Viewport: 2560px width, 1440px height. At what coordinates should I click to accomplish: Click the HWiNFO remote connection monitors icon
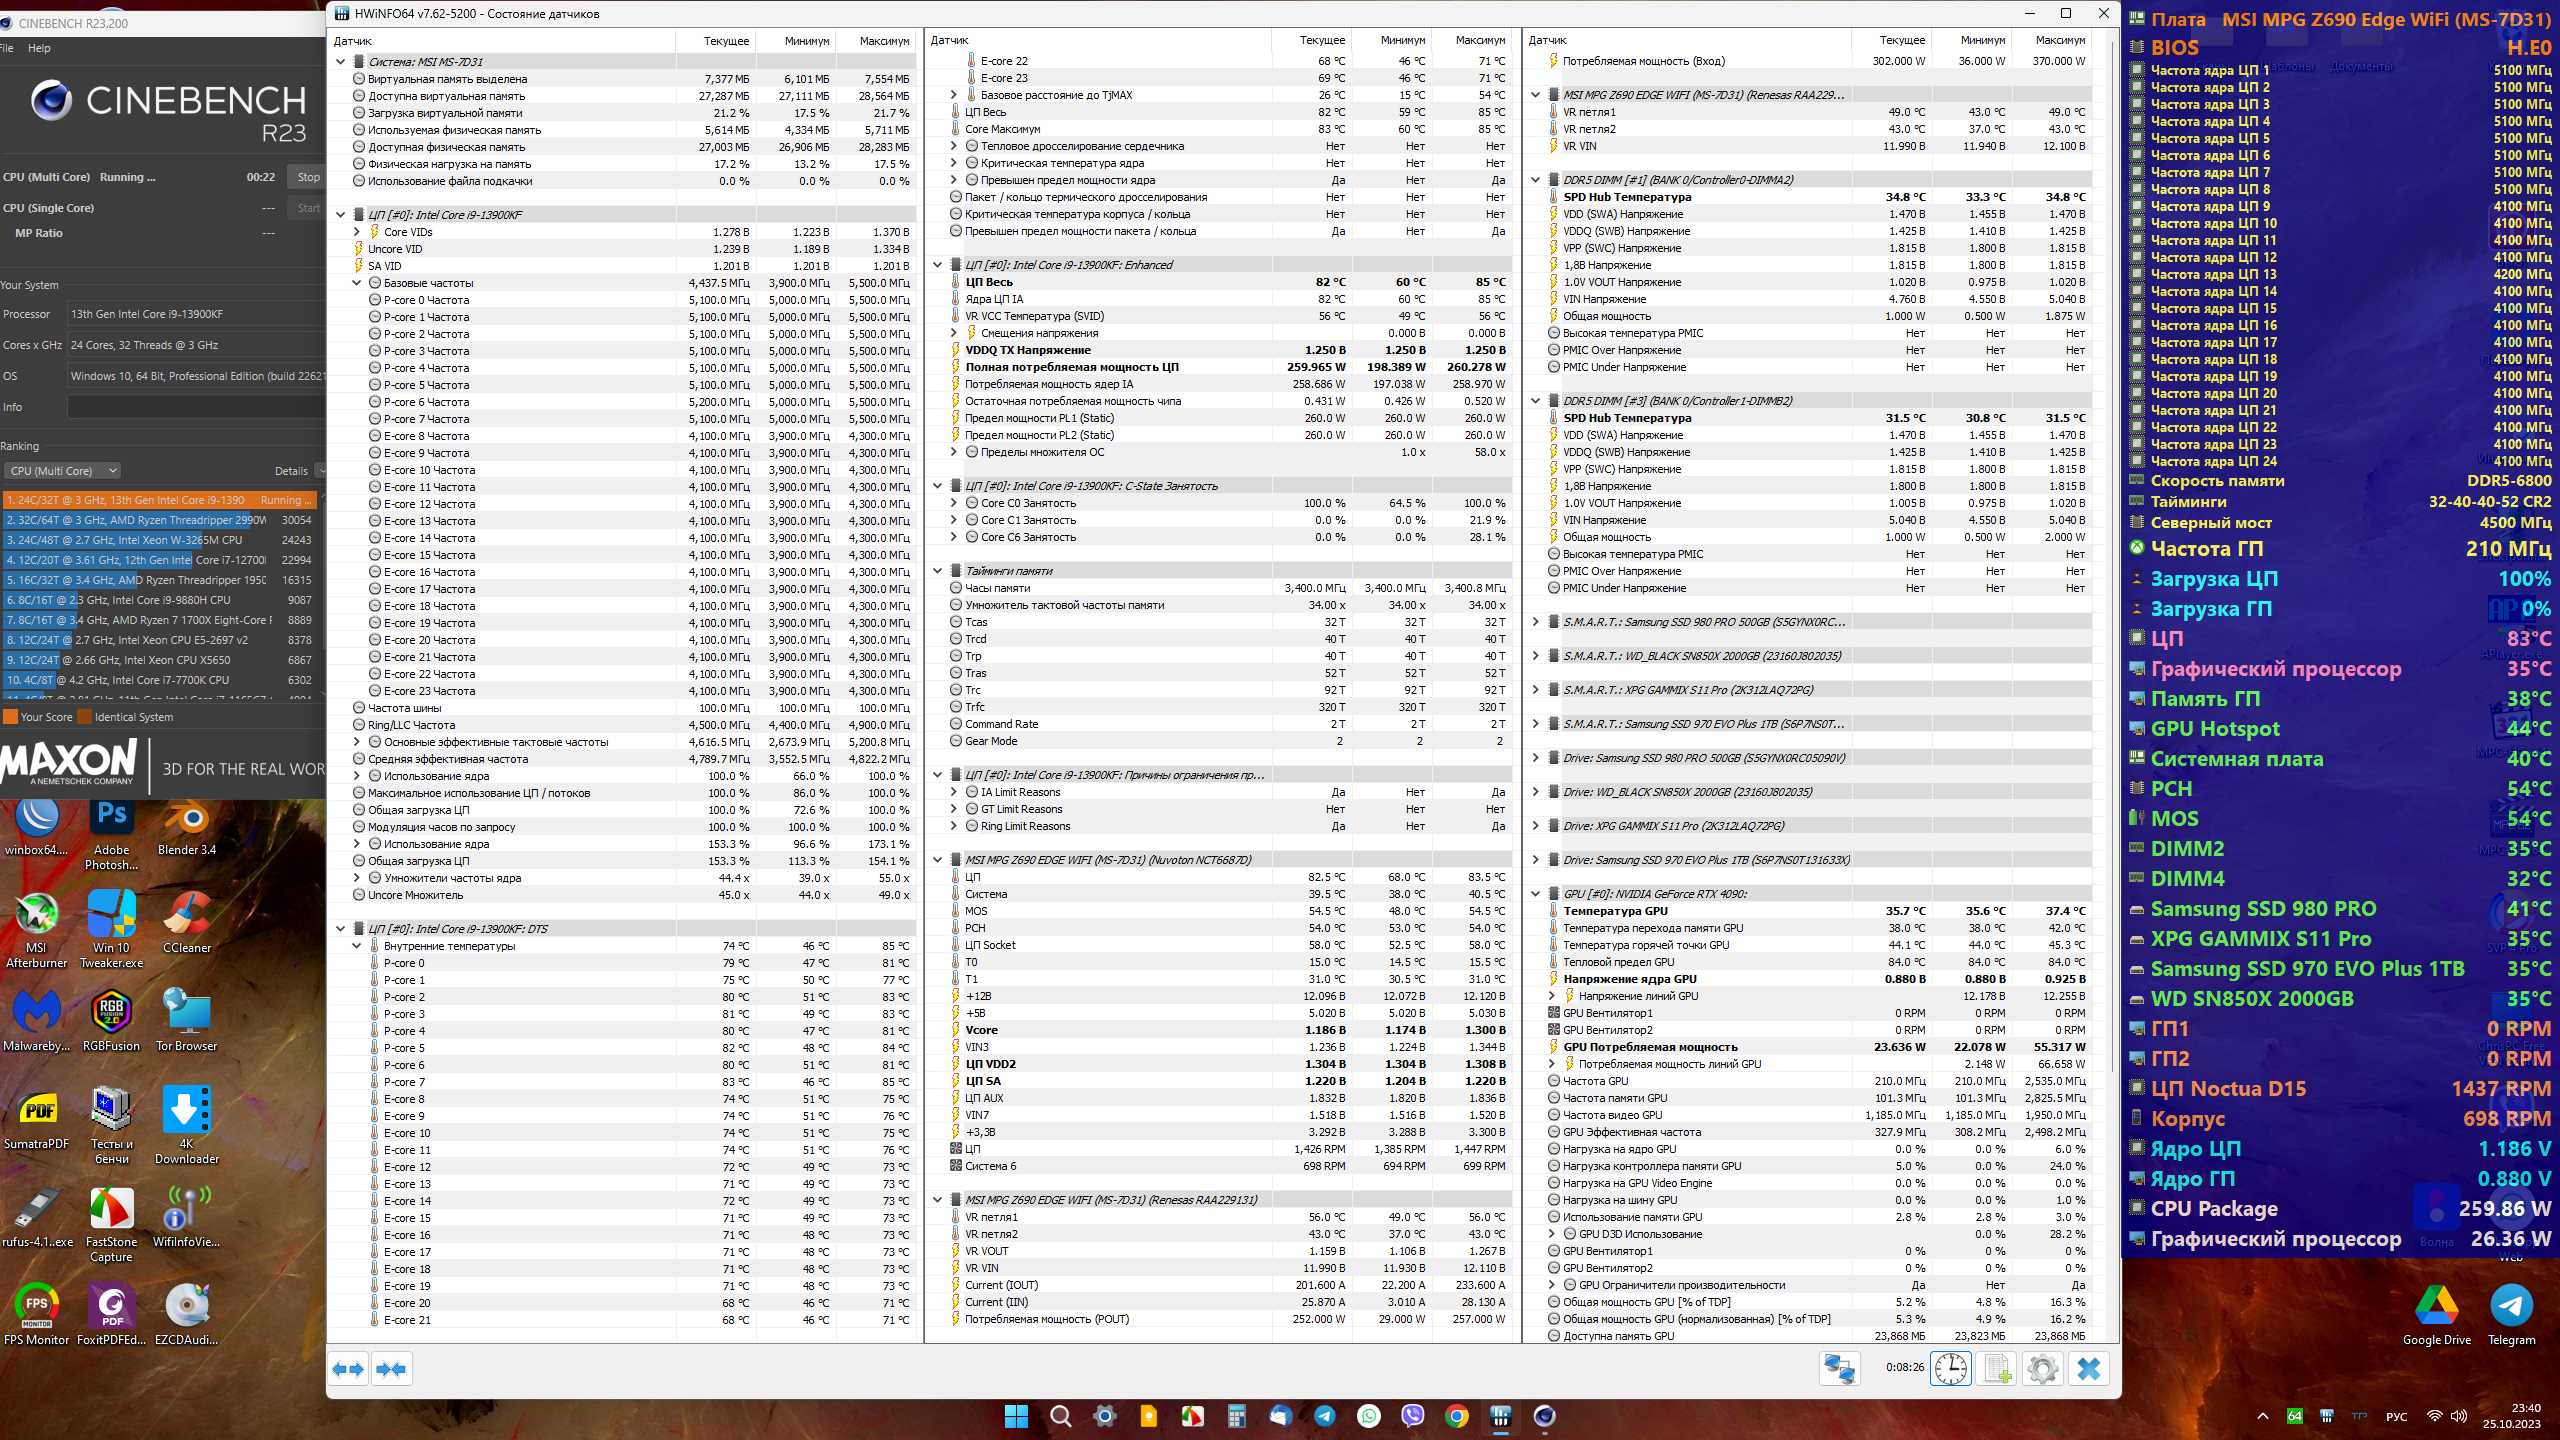click(x=1839, y=1368)
